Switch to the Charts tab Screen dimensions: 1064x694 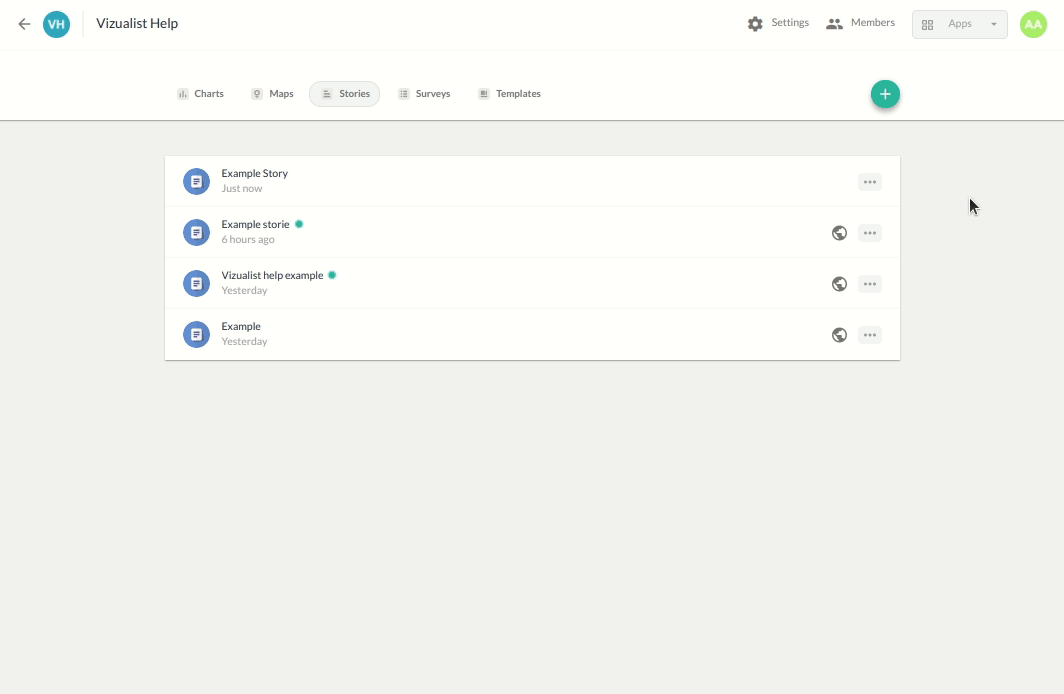(200, 94)
